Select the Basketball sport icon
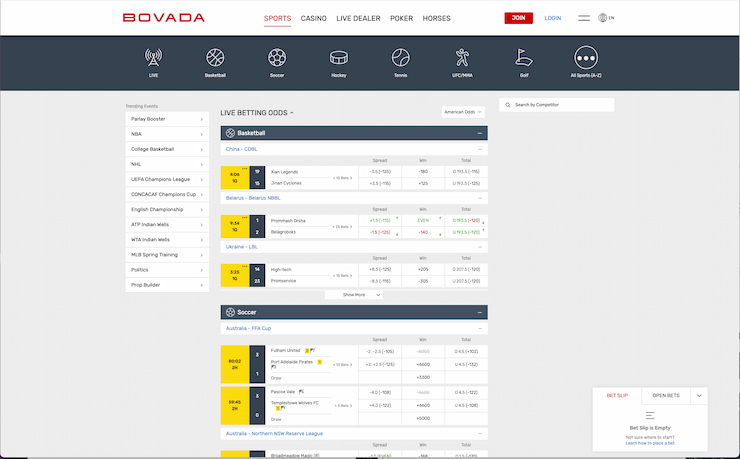The height and width of the screenshot is (459, 740). pyautogui.click(x=215, y=58)
